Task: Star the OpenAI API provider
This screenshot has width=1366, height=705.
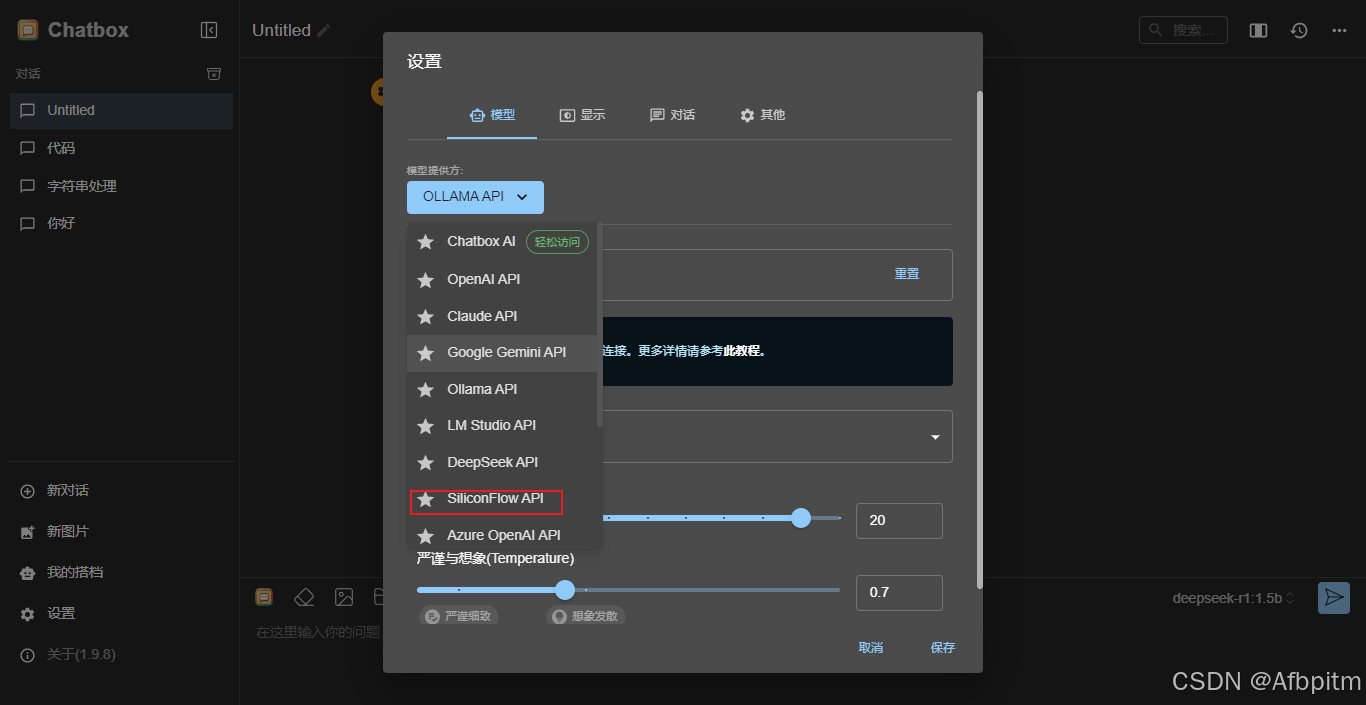Action: [x=426, y=280]
